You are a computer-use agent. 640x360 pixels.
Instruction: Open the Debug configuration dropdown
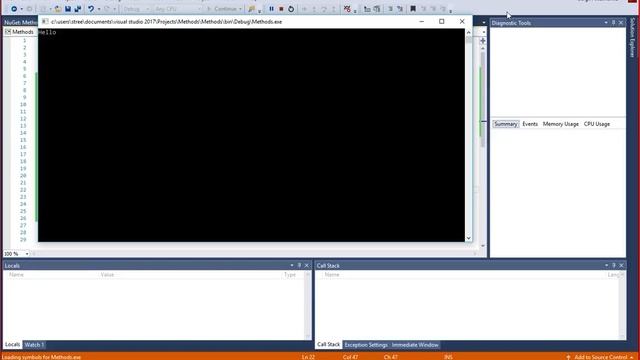pos(136,9)
